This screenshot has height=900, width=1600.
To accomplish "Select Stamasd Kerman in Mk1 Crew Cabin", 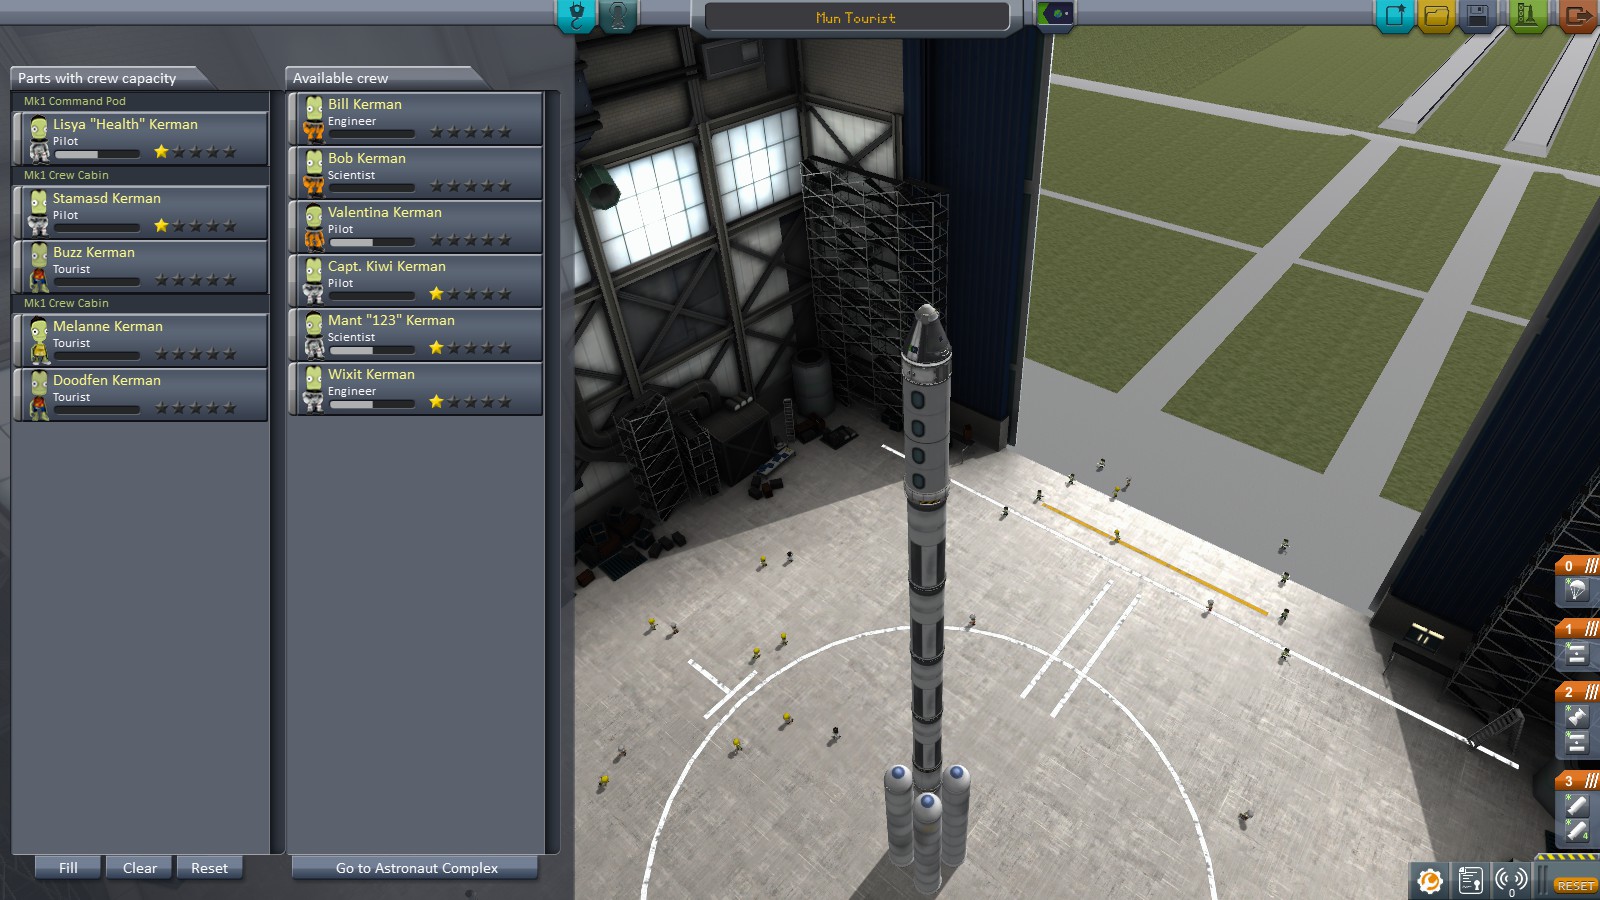I will tap(141, 213).
